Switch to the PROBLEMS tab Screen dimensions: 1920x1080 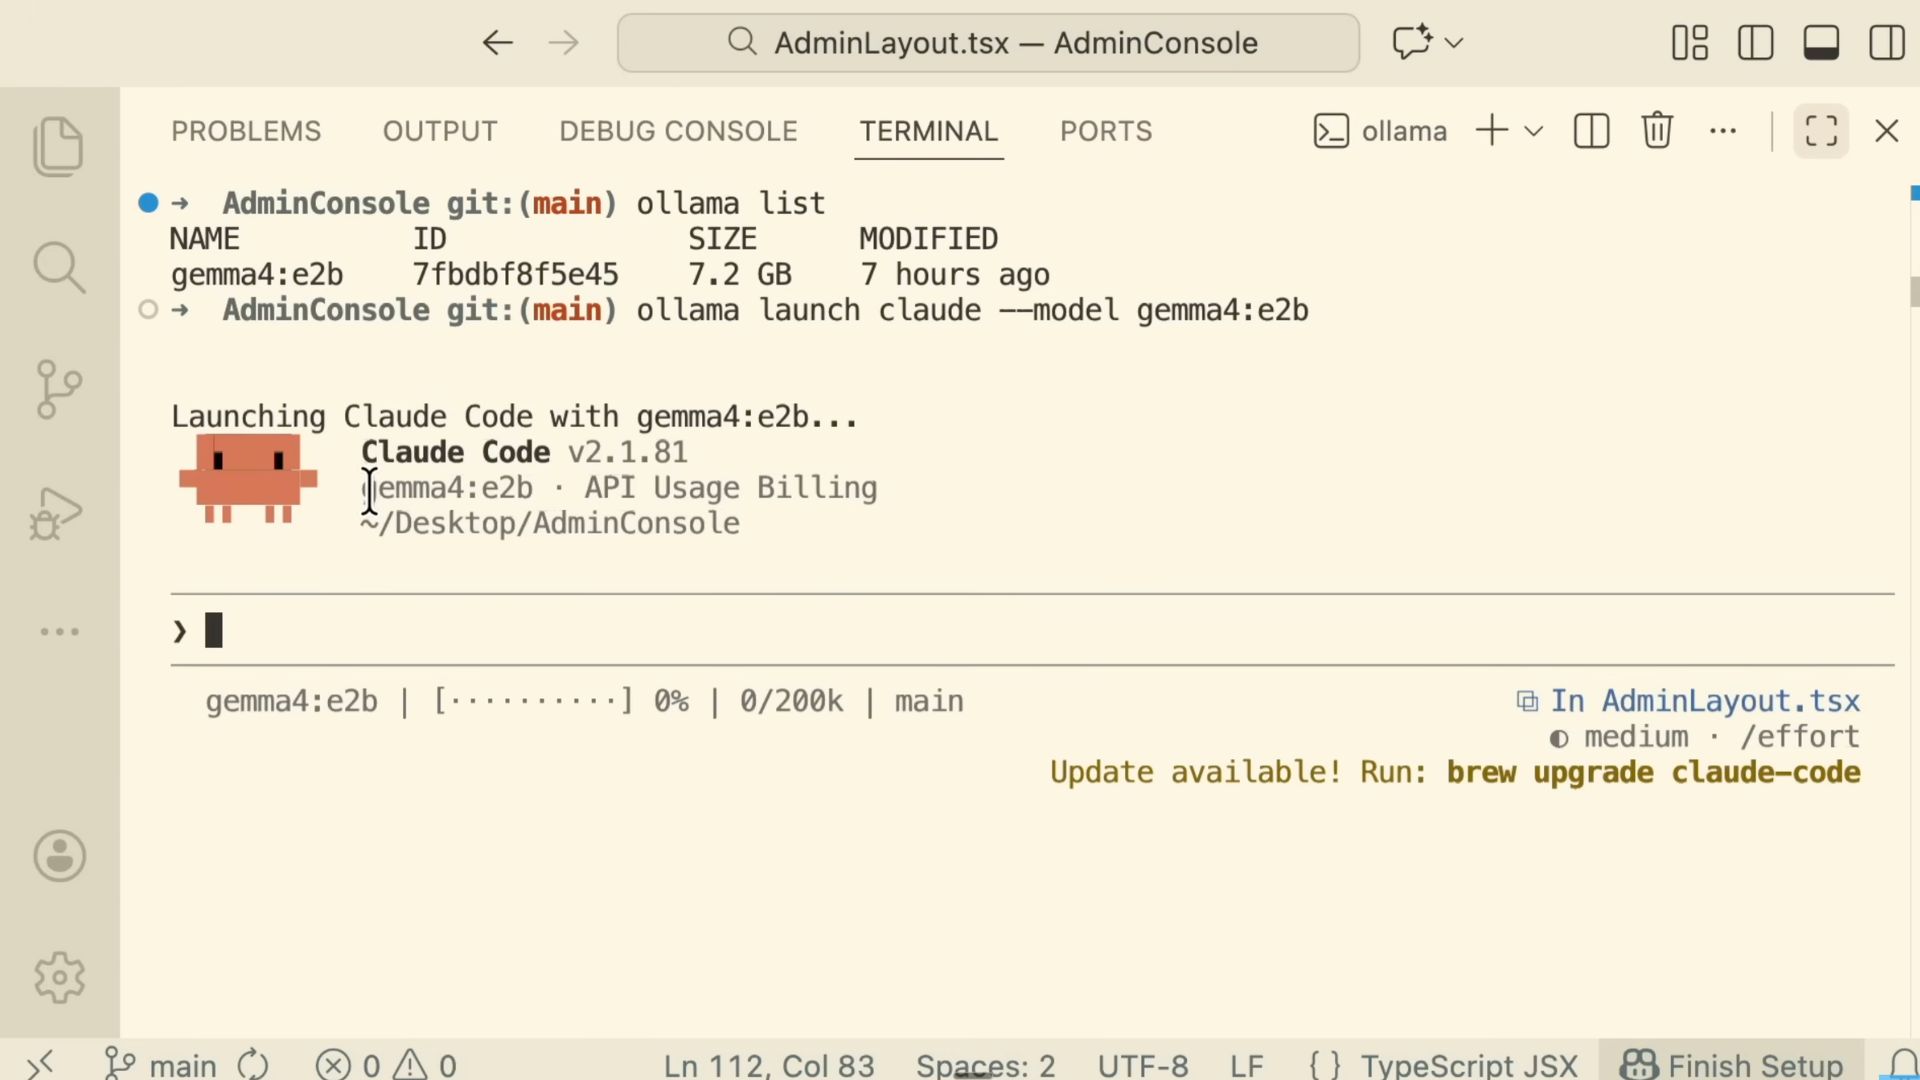point(246,131)
